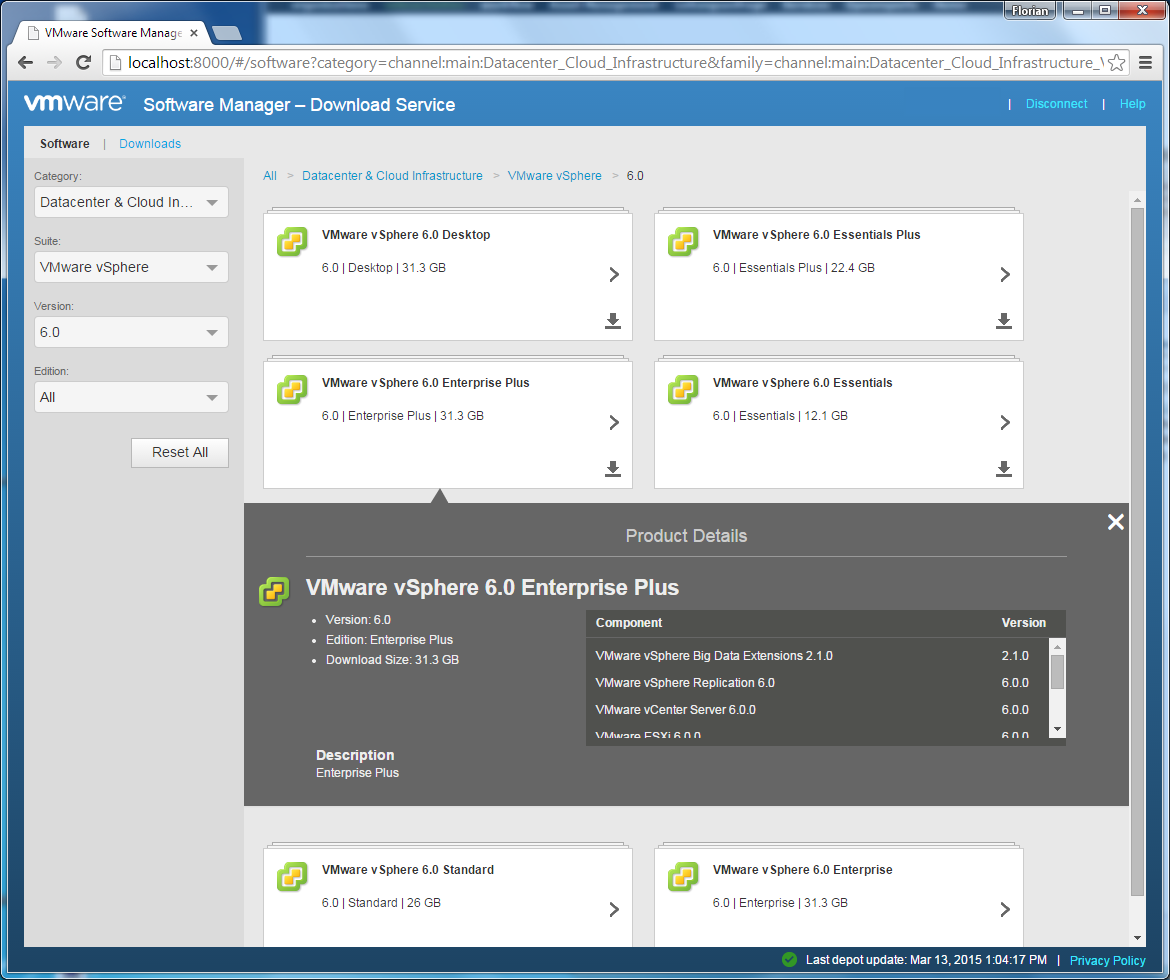Switch to the Downloads tab
The image size is (1170, 980).
[x=150, y=143]
